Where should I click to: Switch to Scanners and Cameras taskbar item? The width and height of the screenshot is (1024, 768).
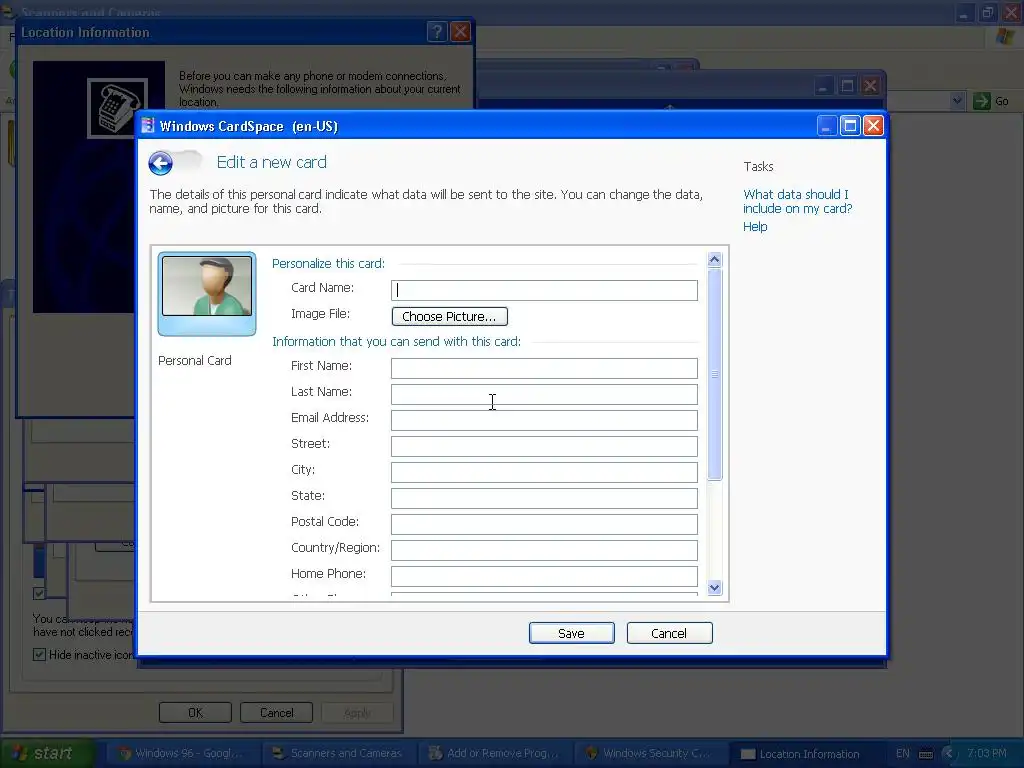(338, 753)
